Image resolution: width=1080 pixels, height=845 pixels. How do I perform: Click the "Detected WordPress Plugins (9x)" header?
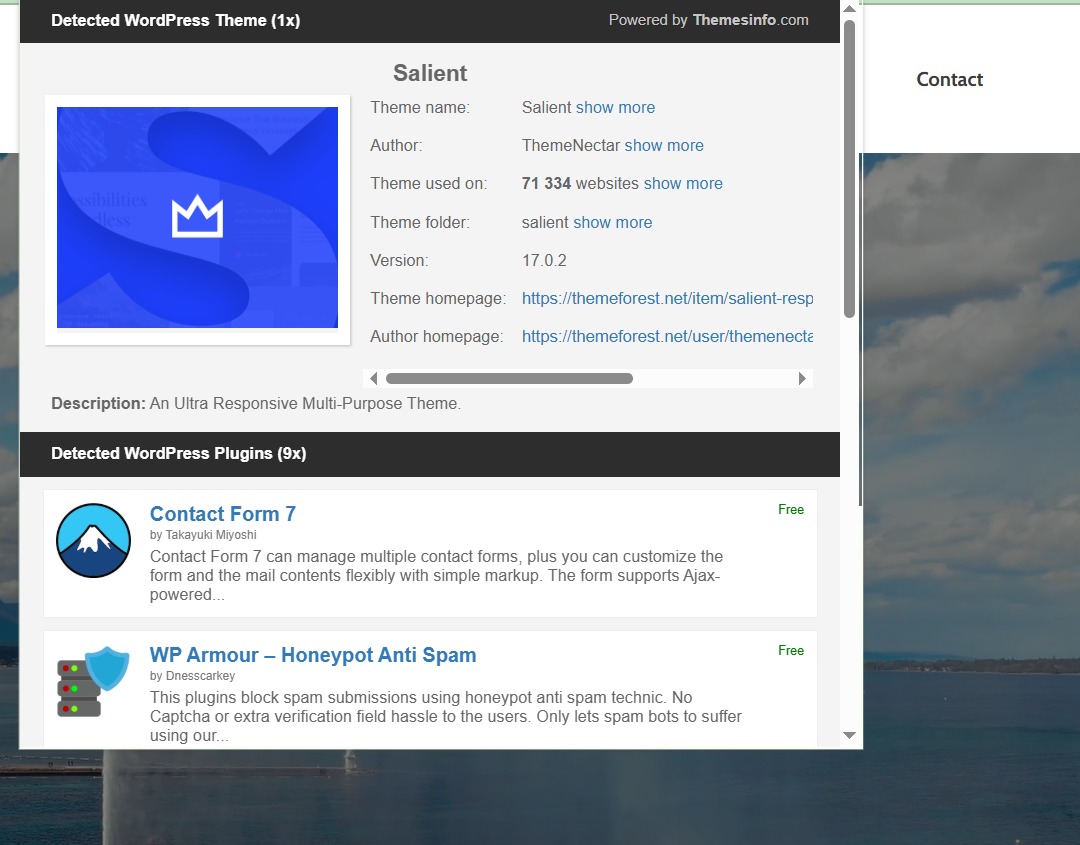178,453
